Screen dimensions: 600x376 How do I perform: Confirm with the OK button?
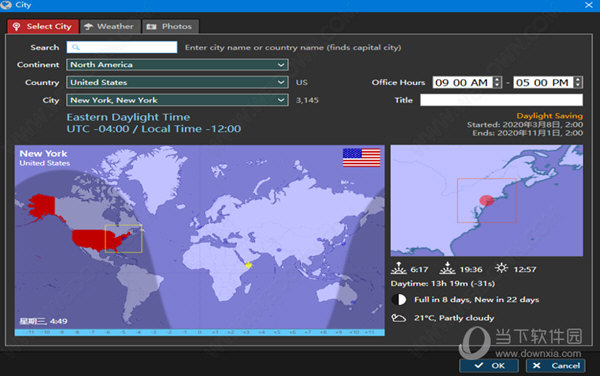pyautogui.click(x=489, y=366)
